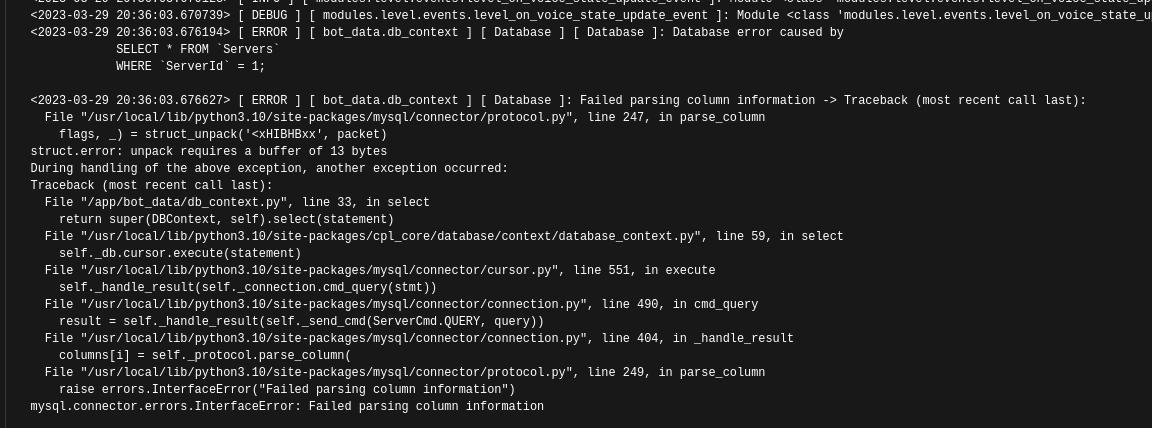
Task: Click the "struct.error: unpack requires a buffer" line
Action: (x=208, y=151)
